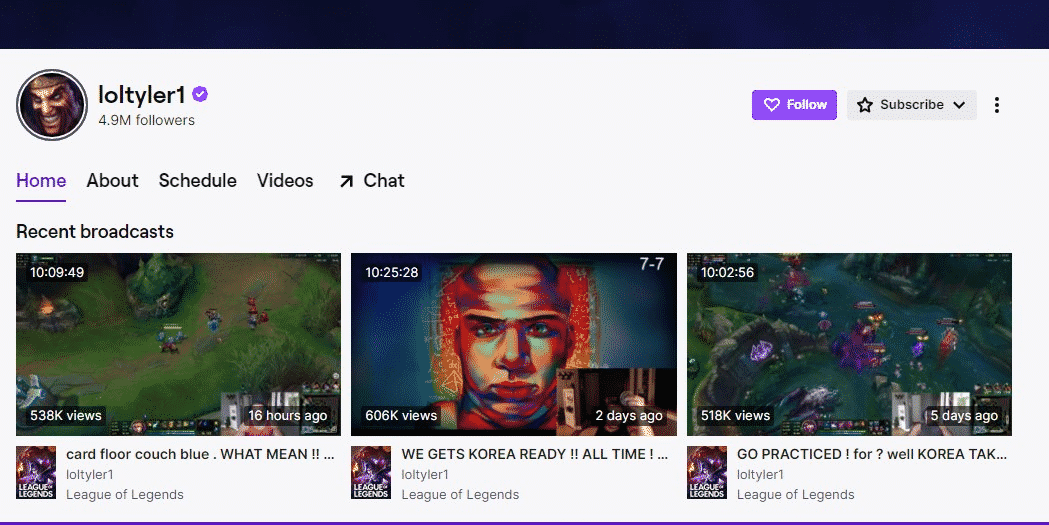Open the Schedule tab

[197, 181]
